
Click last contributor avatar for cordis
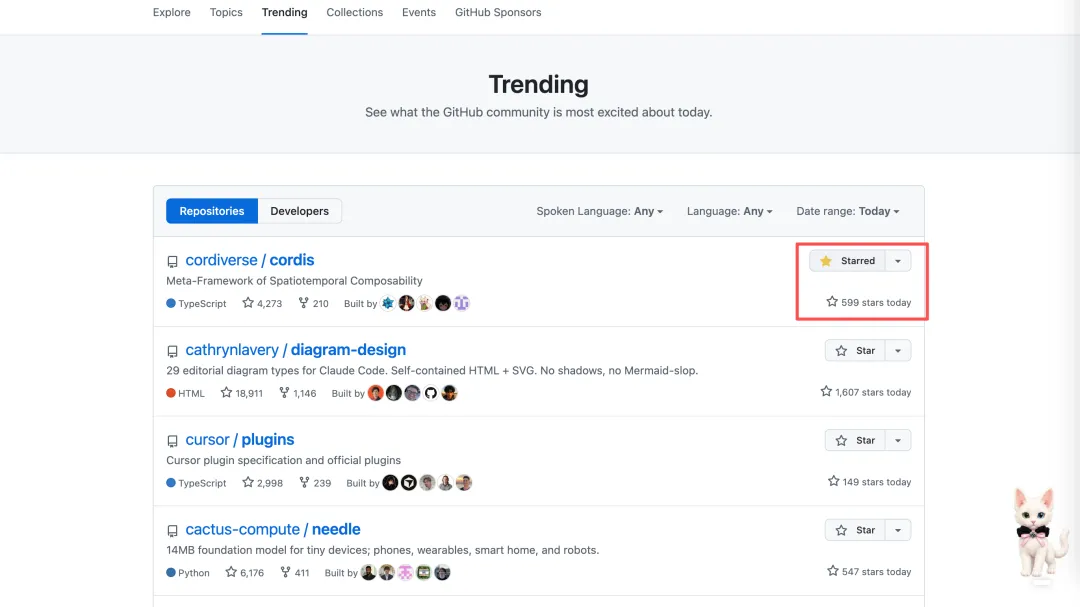[x=461, y=303]
